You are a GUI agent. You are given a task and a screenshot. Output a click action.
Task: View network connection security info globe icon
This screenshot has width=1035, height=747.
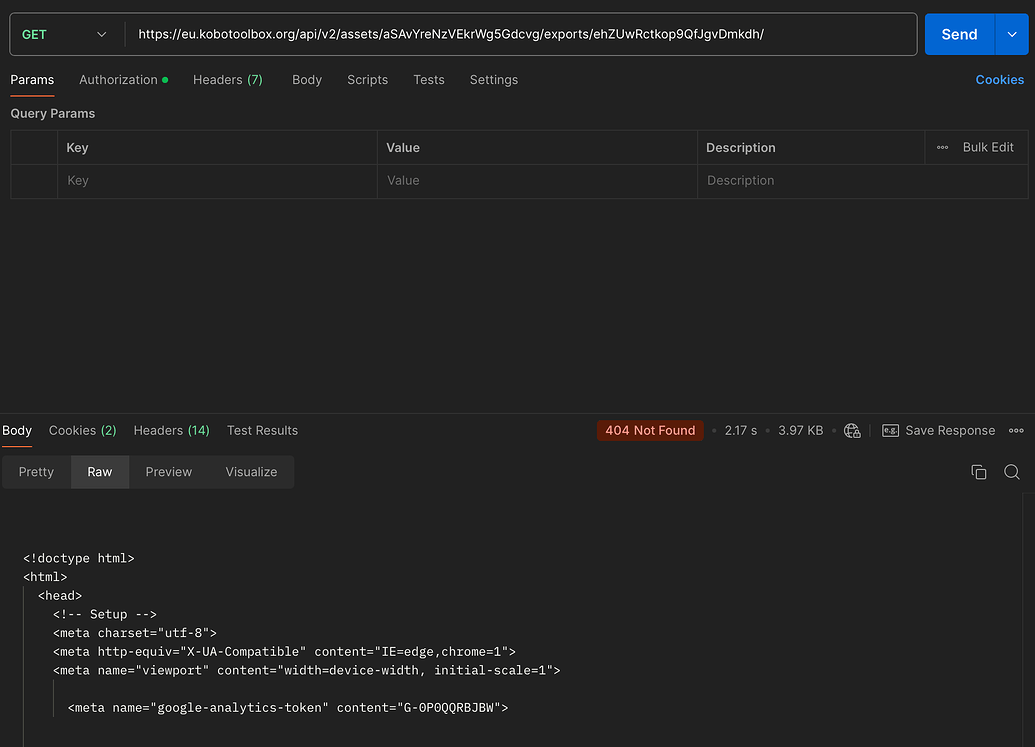coord(851,430)
